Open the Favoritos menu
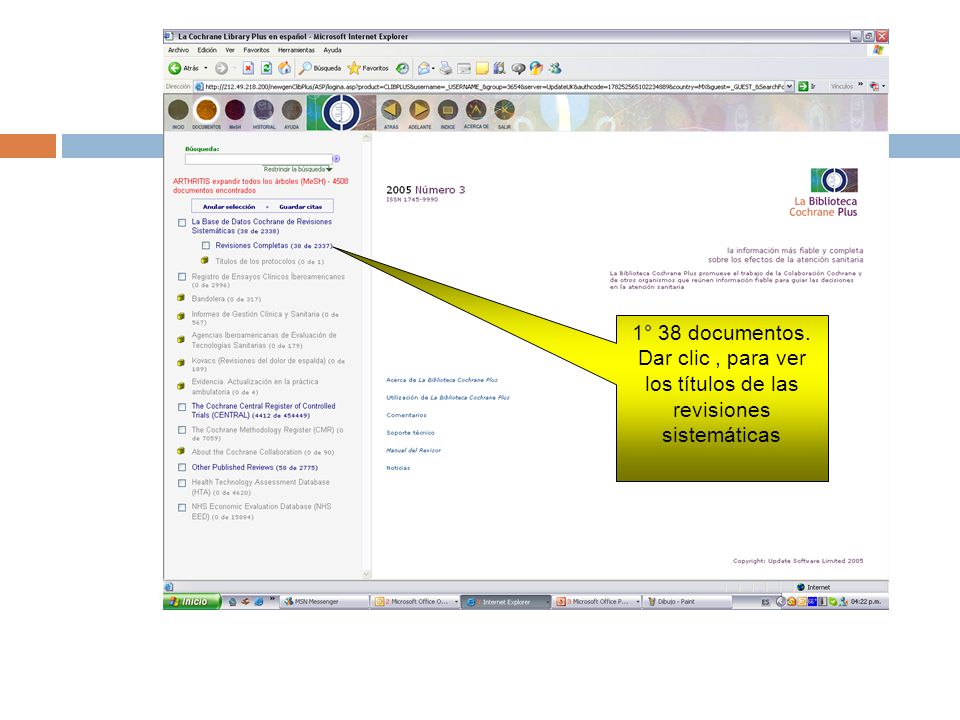 [256, 50]
